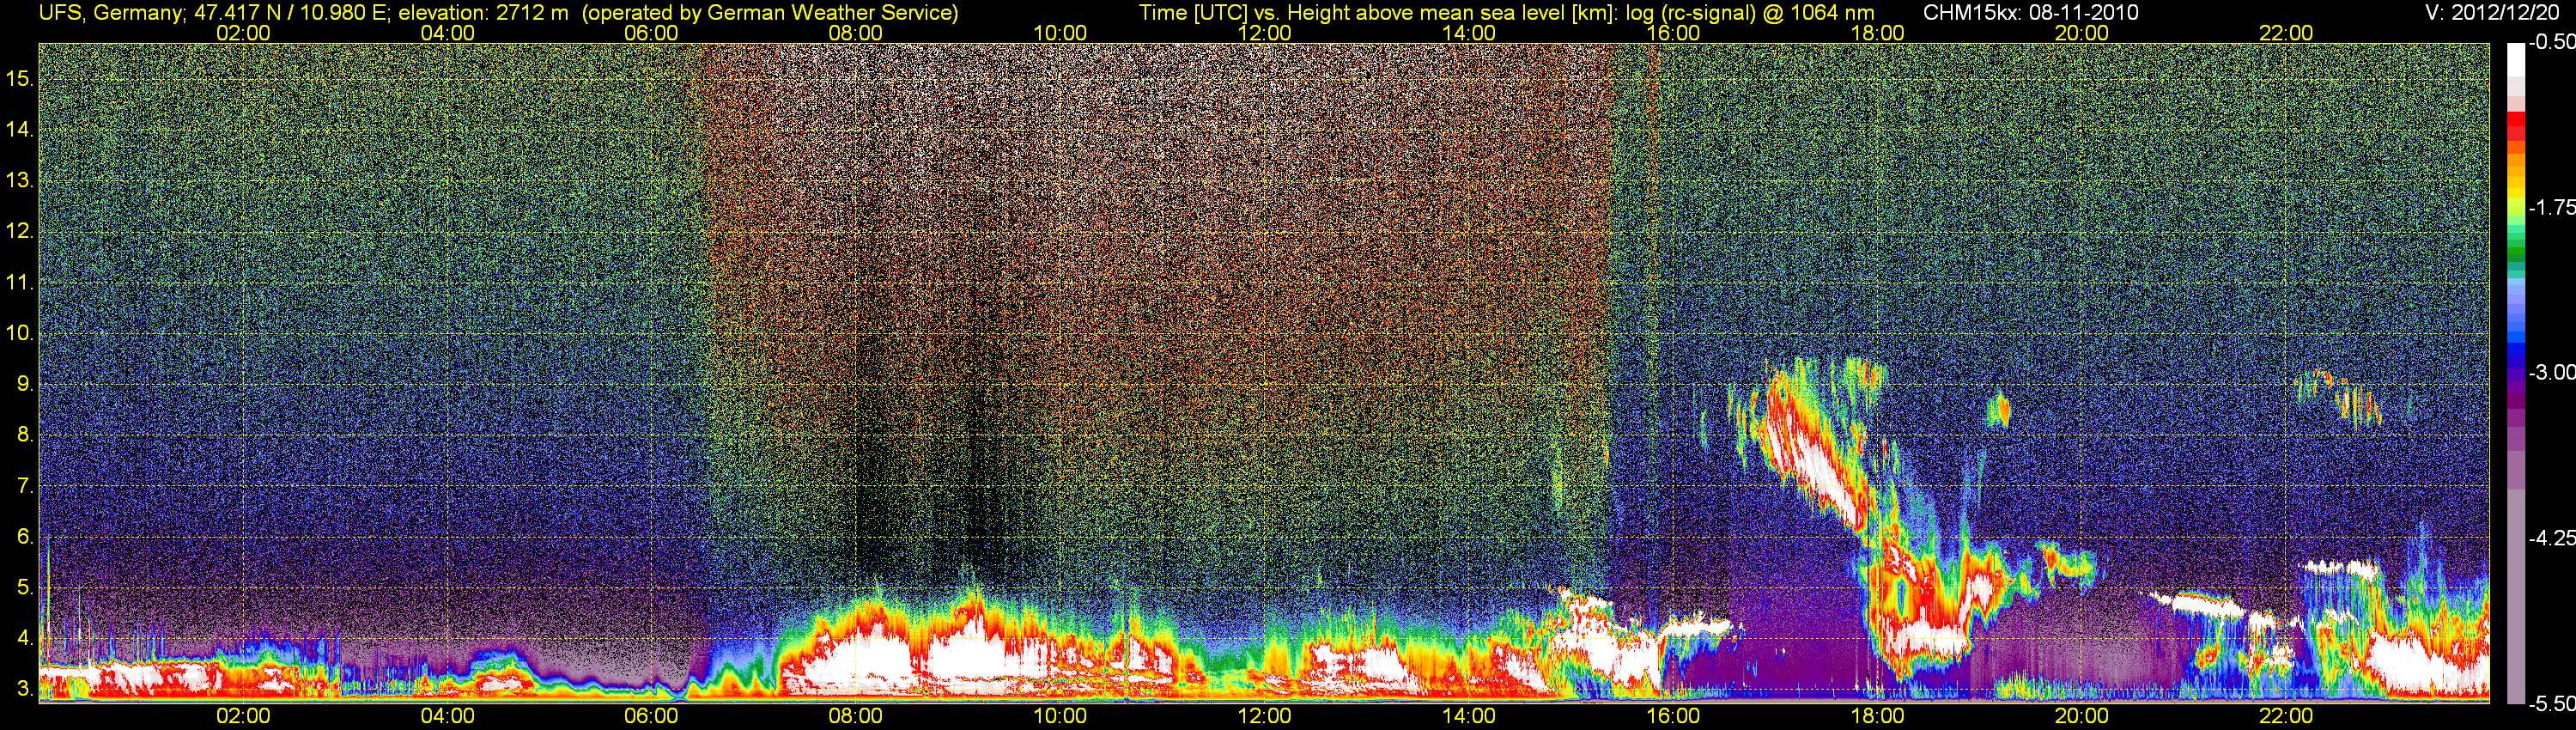2576x730 pixels.
Task: Click the "log (rc-signal) @ 1064 nm" label
Action: pyautogui.click(x=1750, y=12)
